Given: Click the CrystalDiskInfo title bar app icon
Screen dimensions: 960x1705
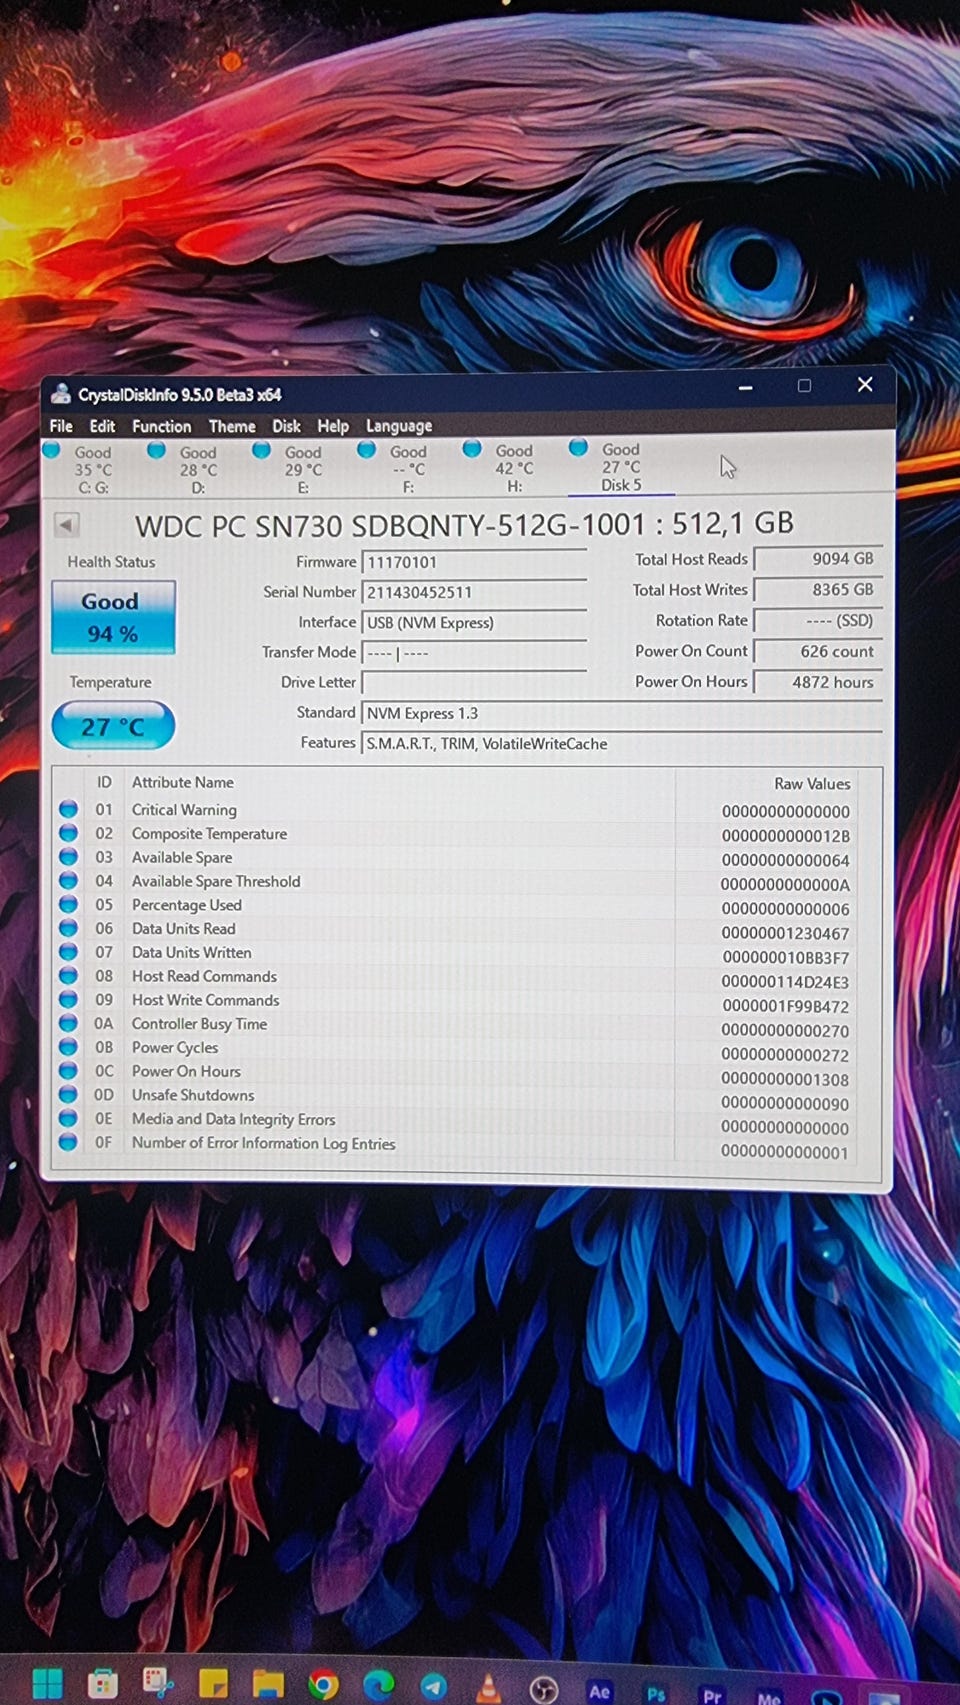Looking at the screenshot, I should pos(61,394).
